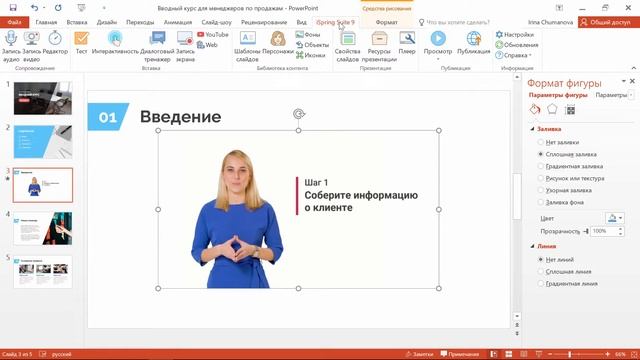Undo the last action
Viewport: 640px width, 360px height.
tap(34, 8)
